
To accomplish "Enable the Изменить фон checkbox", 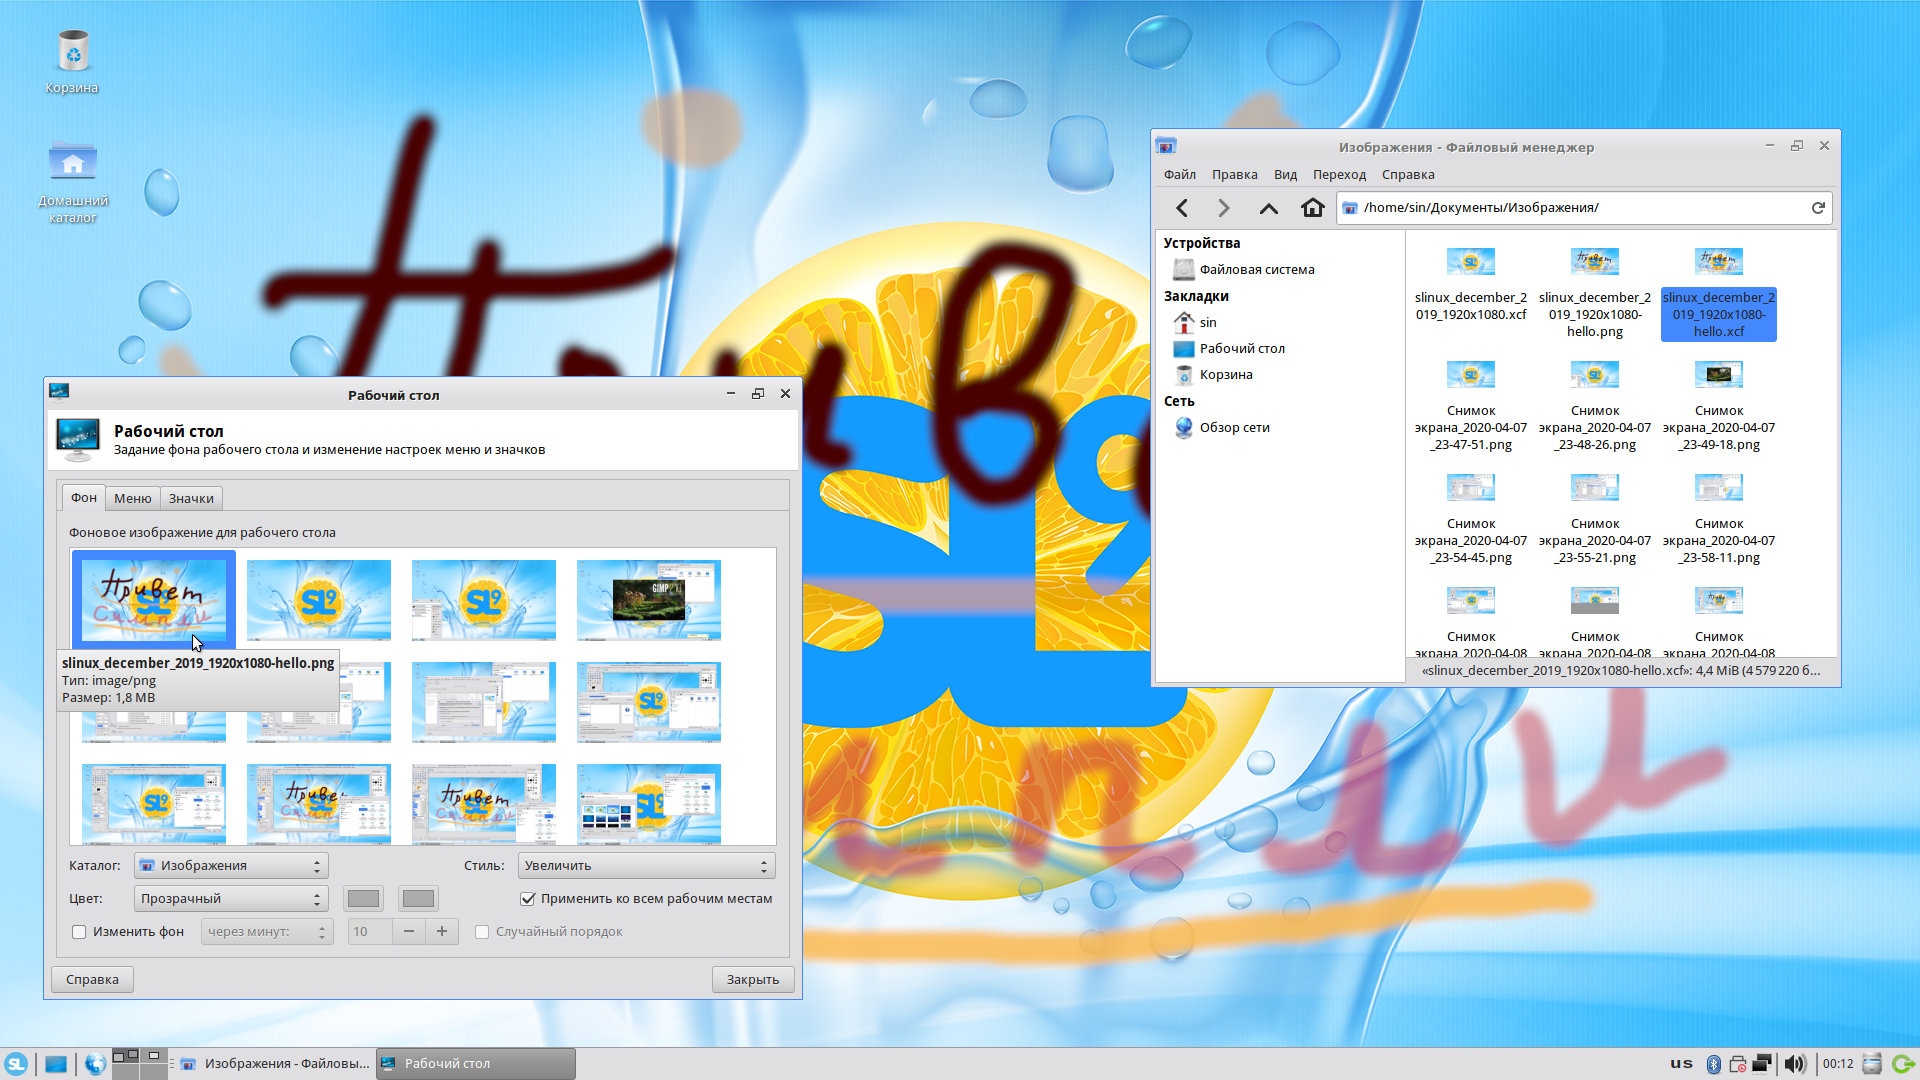I will [x=79, y=932].
